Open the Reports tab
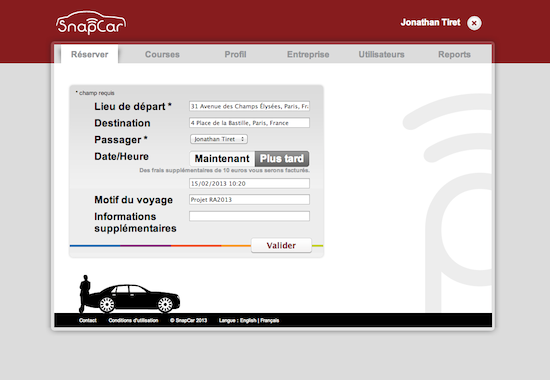 [x=454, y=54]
